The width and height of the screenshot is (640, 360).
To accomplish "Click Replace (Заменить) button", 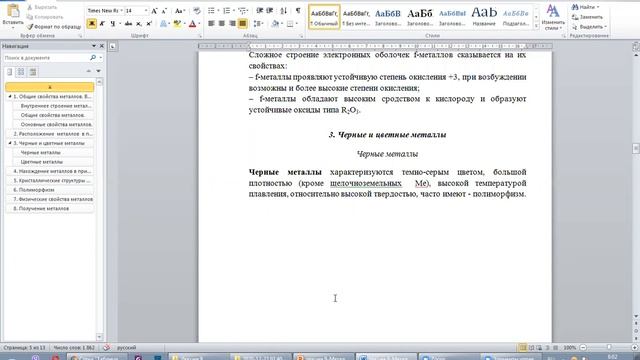I will tap(587, 17).
